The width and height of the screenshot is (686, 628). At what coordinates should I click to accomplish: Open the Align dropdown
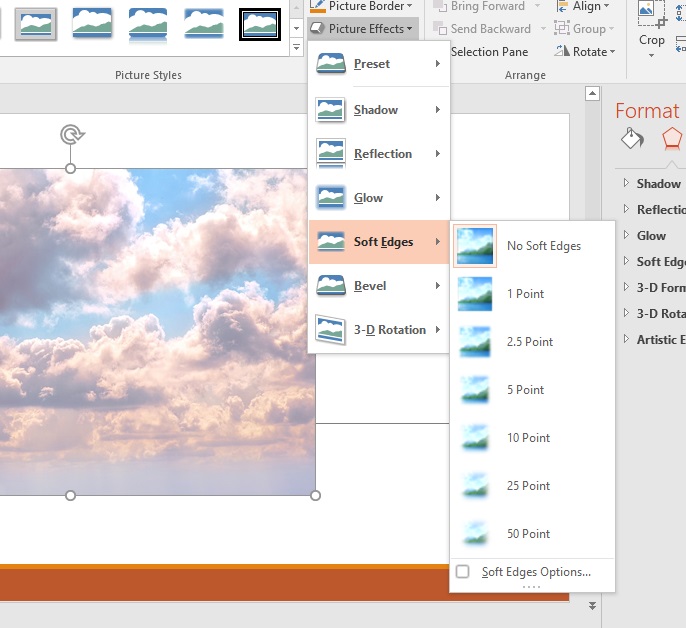point(582,6)
